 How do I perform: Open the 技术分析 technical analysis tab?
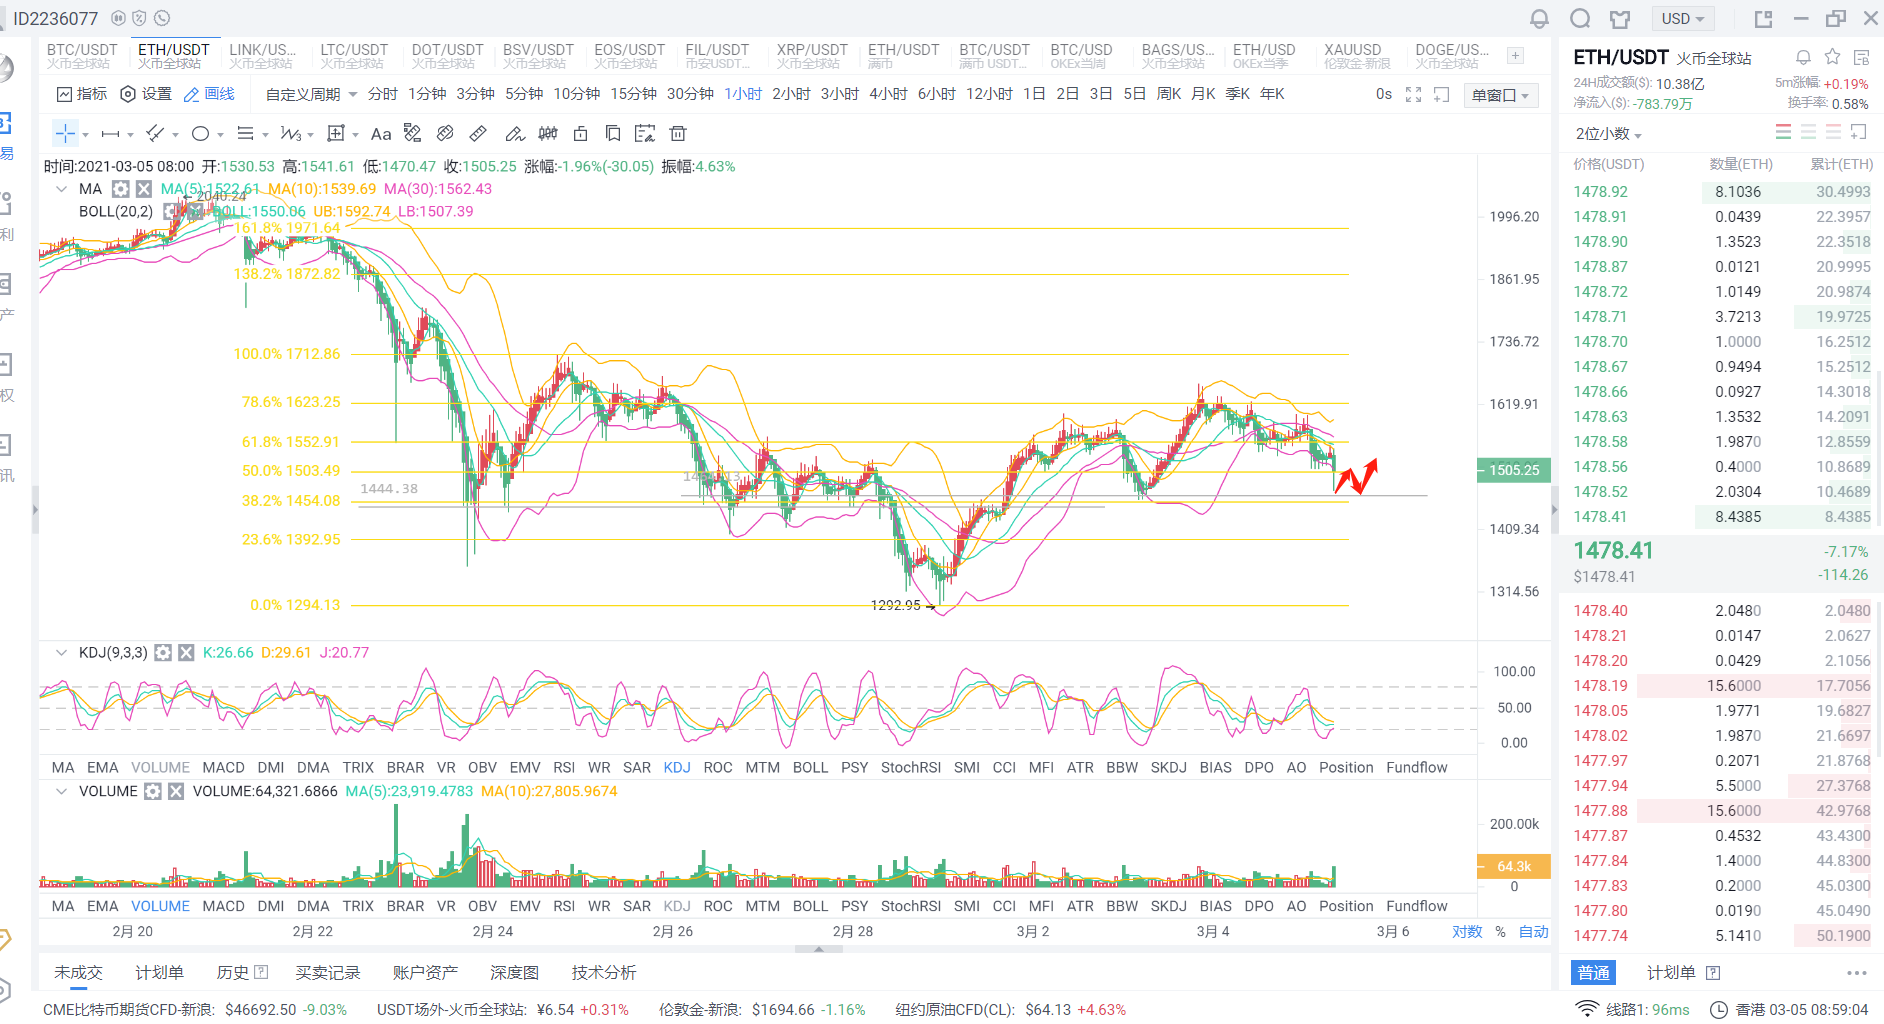[604, 973]
